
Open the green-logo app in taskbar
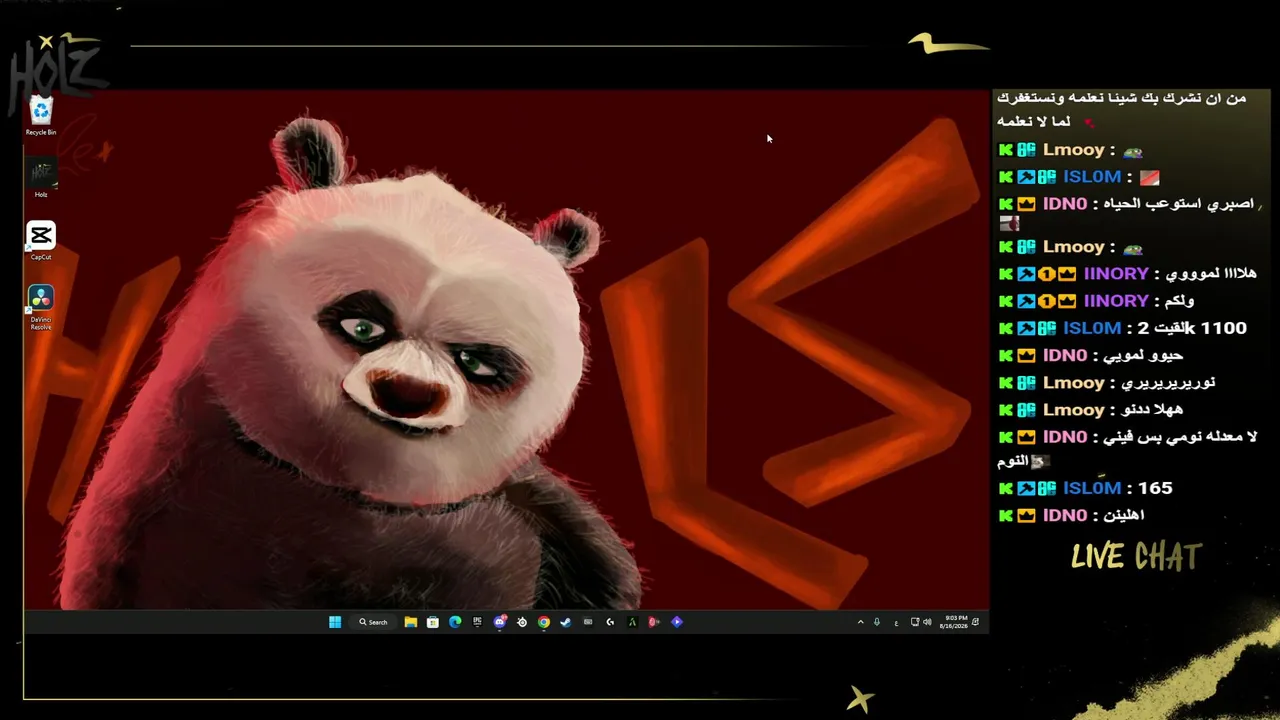(x=632, y=622)
